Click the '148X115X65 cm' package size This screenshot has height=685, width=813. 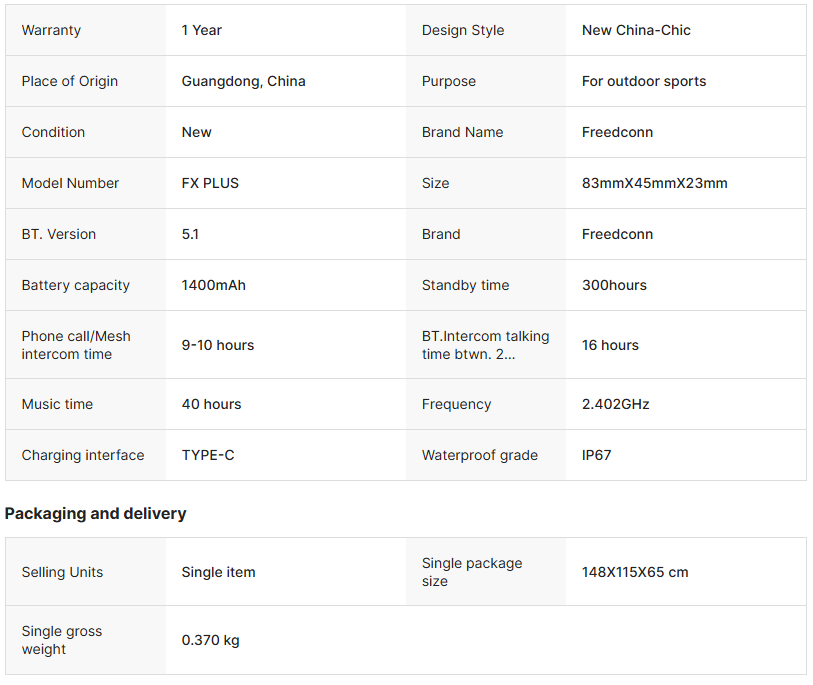[x=635, y=572]
